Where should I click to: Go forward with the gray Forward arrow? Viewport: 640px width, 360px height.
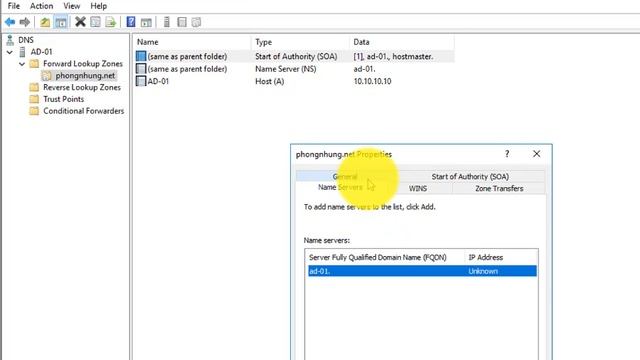click(x=24, y=22)
